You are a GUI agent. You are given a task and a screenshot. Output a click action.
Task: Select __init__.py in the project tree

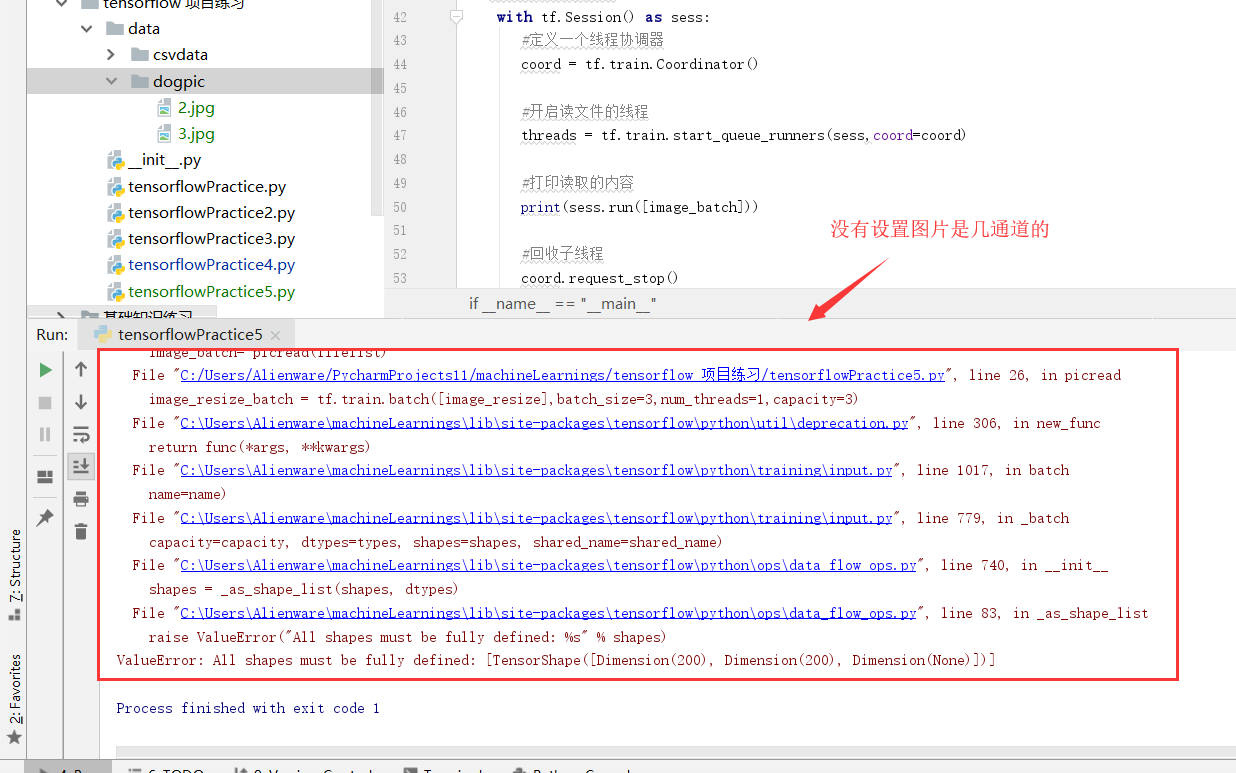point(164,160)
